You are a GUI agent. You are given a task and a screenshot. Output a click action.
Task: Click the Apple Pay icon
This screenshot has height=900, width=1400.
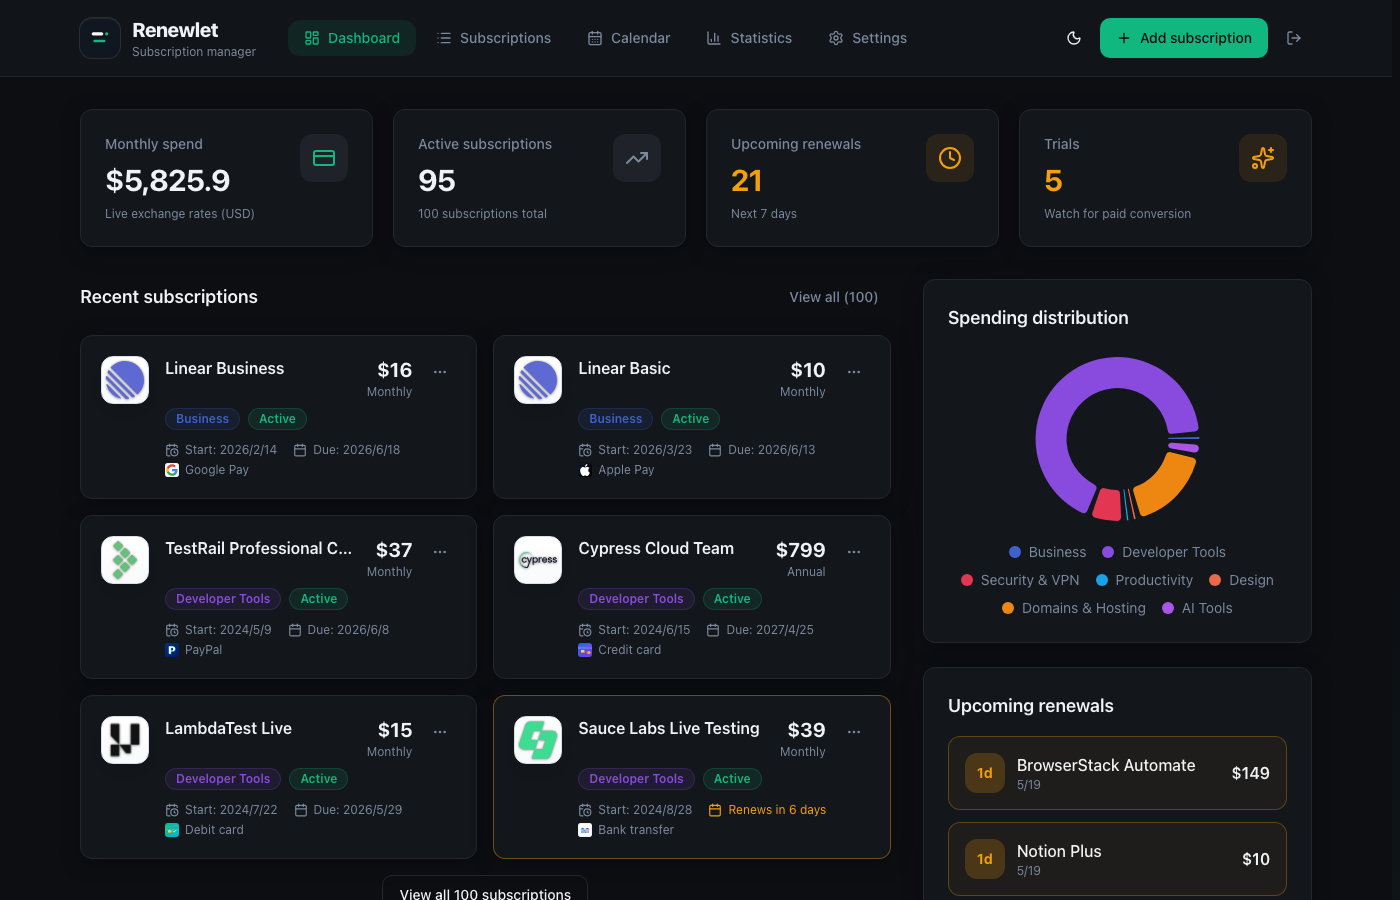(x=585, y=470)
